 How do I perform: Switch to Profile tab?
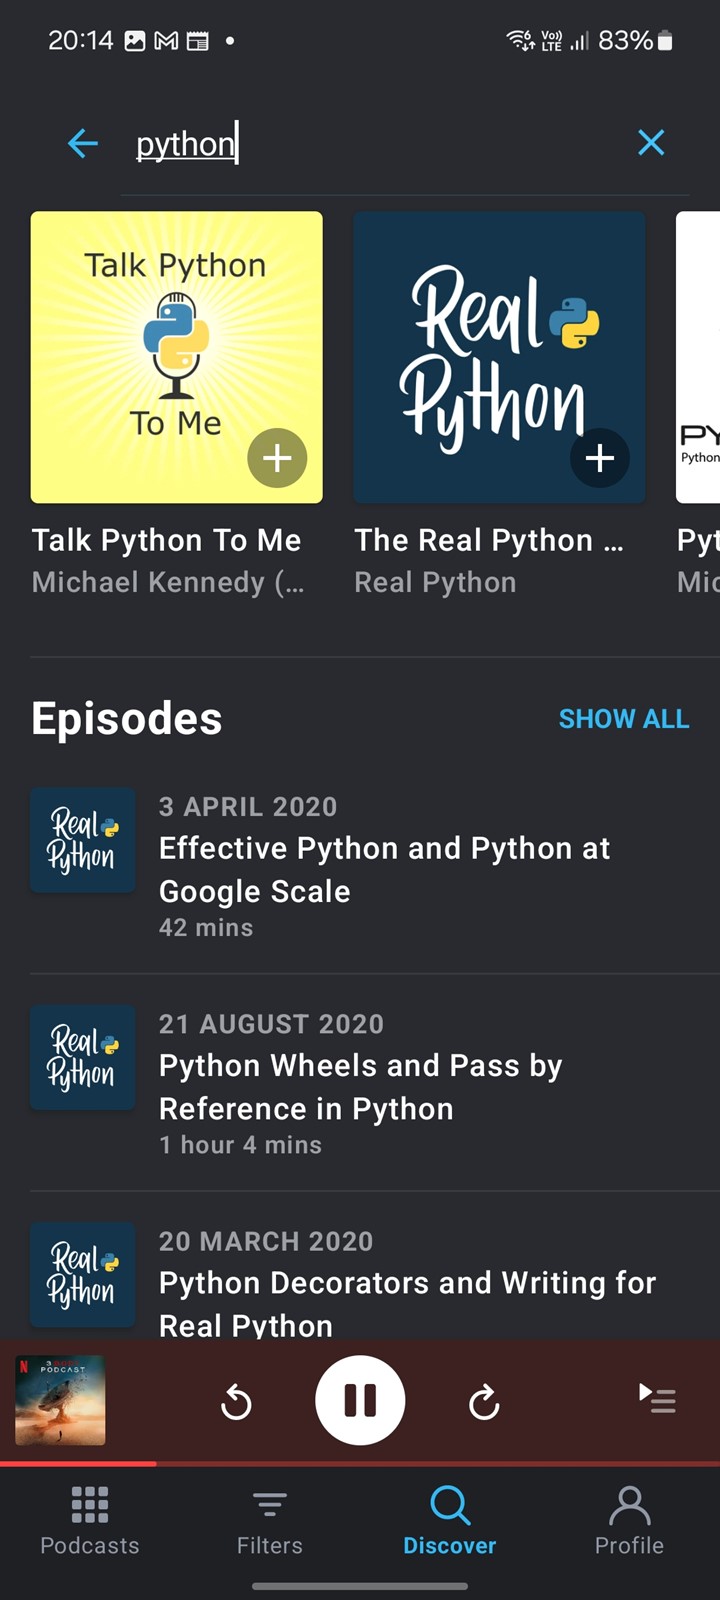pos(629,1521)
